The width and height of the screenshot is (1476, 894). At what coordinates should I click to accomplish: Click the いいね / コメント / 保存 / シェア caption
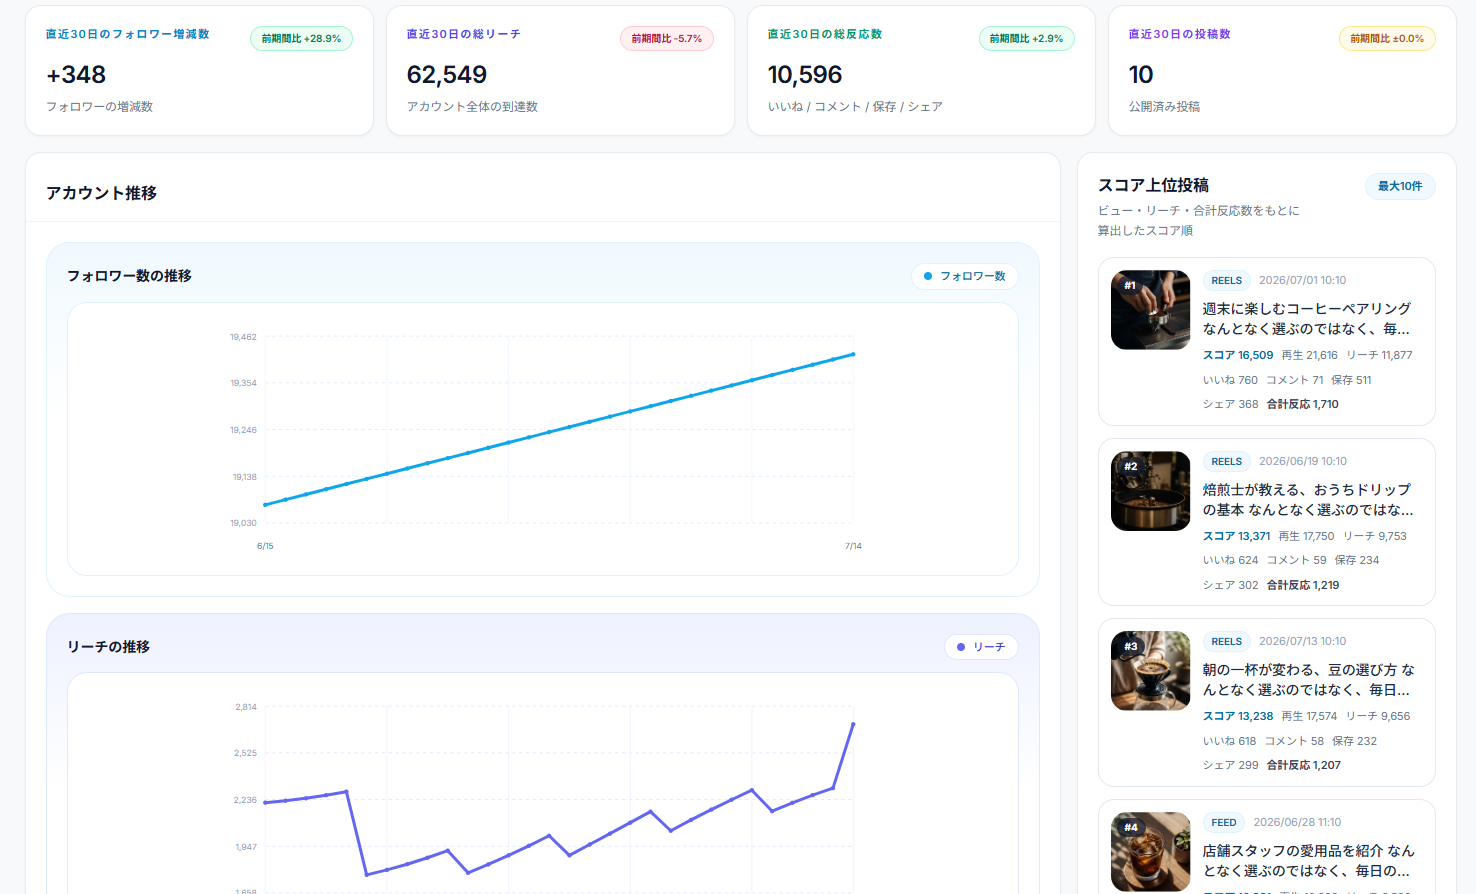(x=855, y=107)
